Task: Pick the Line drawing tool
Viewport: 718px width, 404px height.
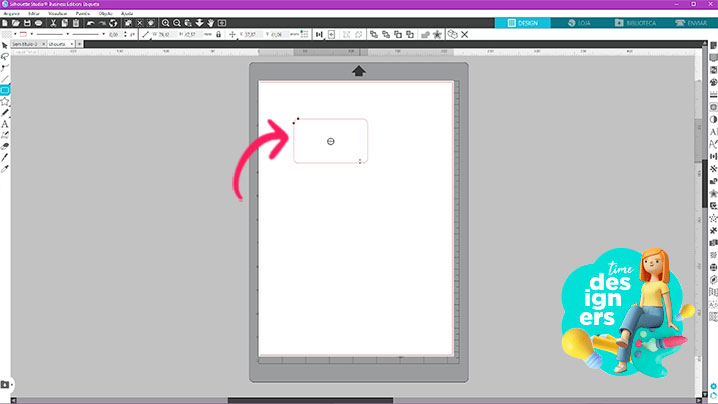Action: (5, 78)
